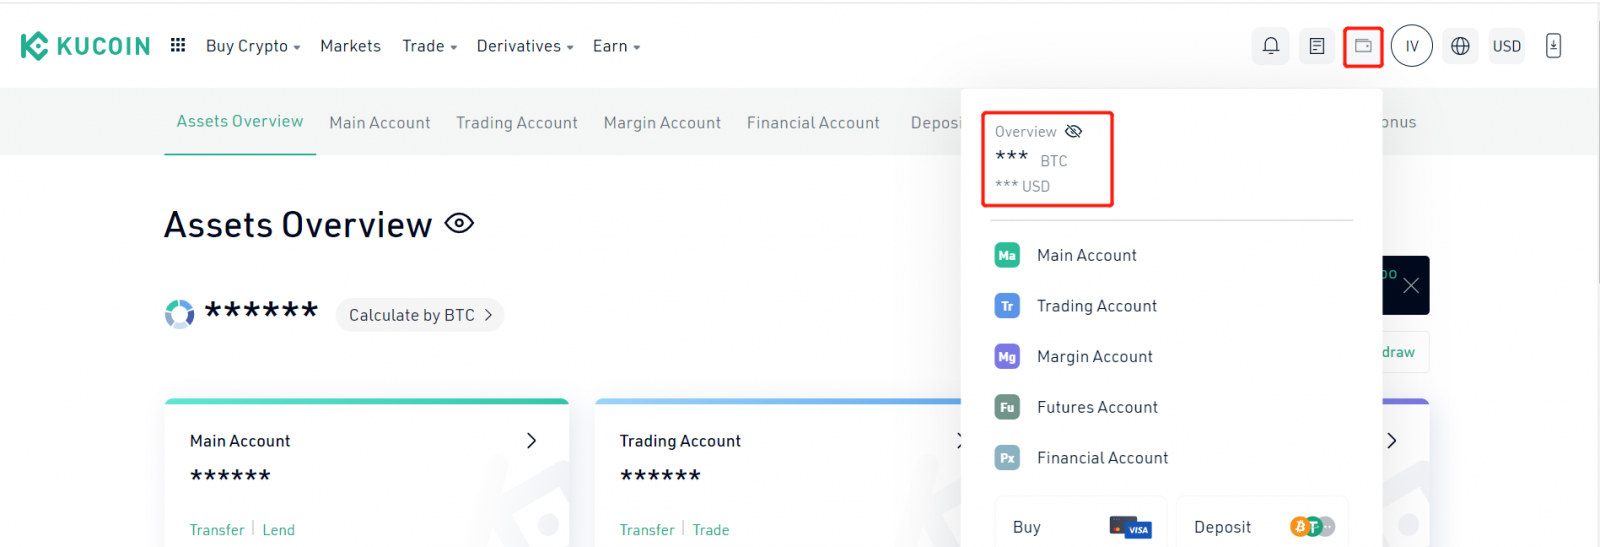
Task: Open the apps grid menu icon
Action: [178, 45]
